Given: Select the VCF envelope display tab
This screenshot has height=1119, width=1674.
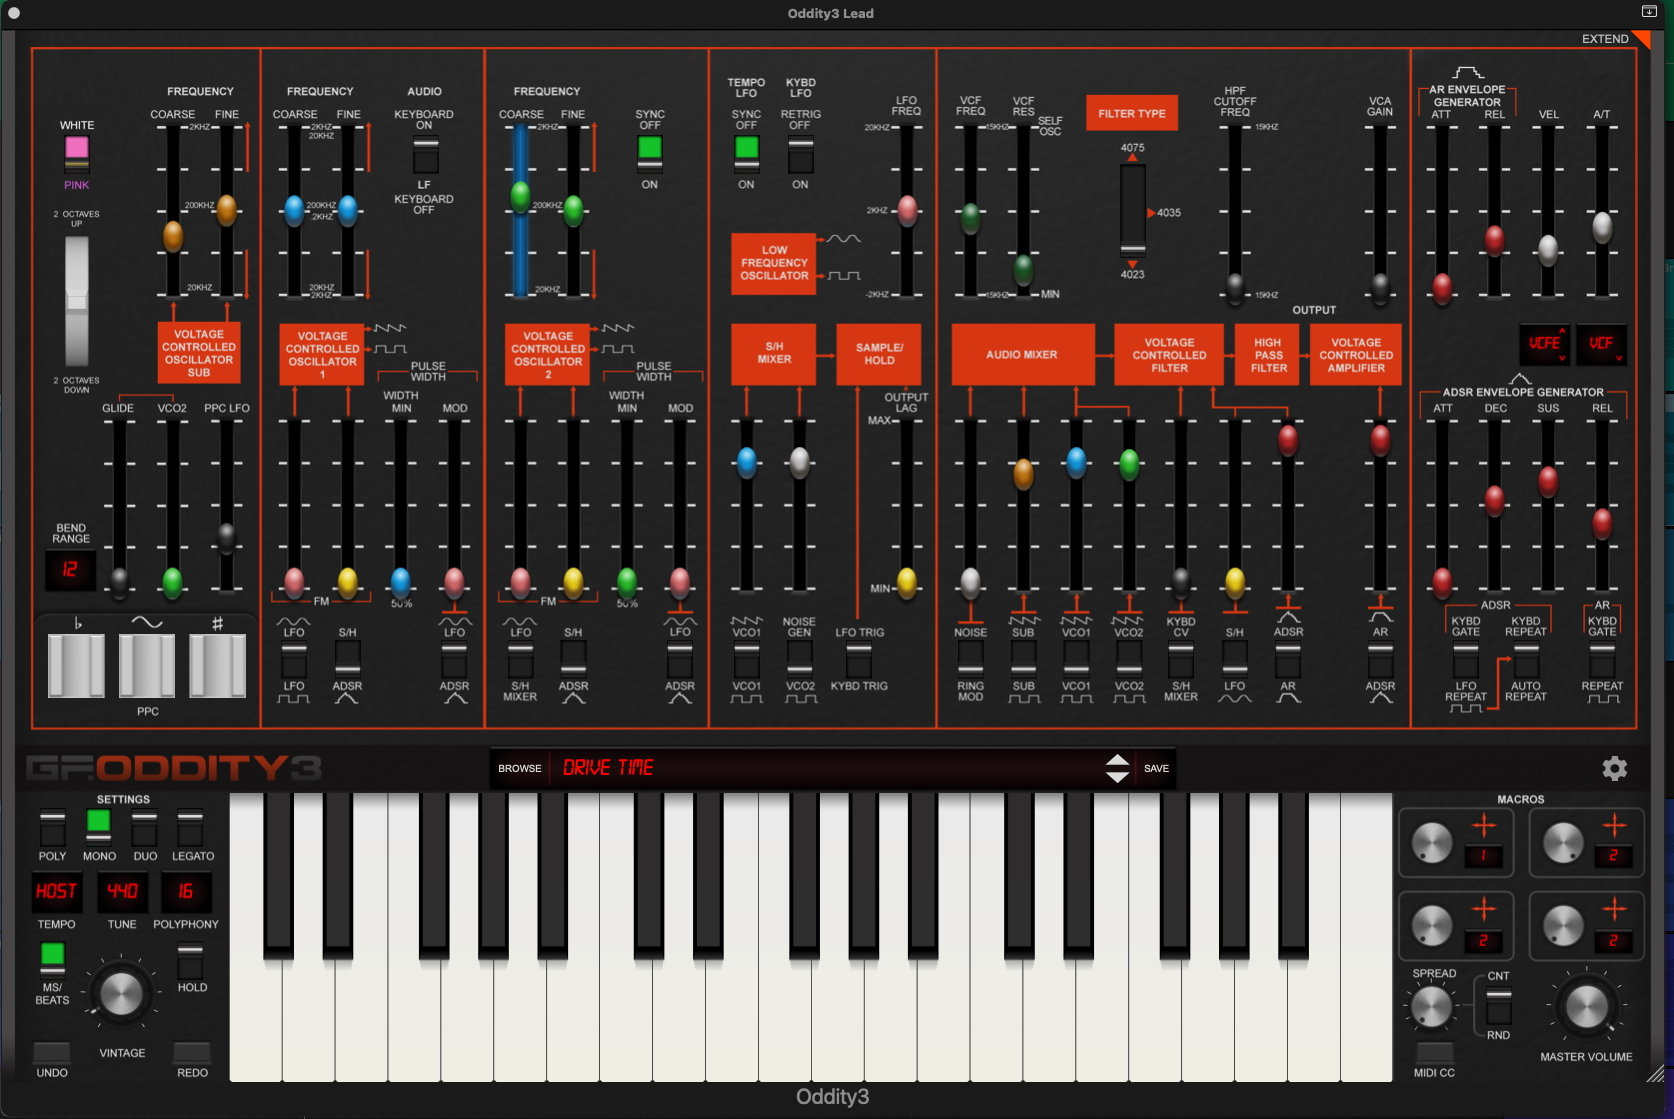Looking at the screenshot, I should pyautogui.click(x=1600, y=343).
